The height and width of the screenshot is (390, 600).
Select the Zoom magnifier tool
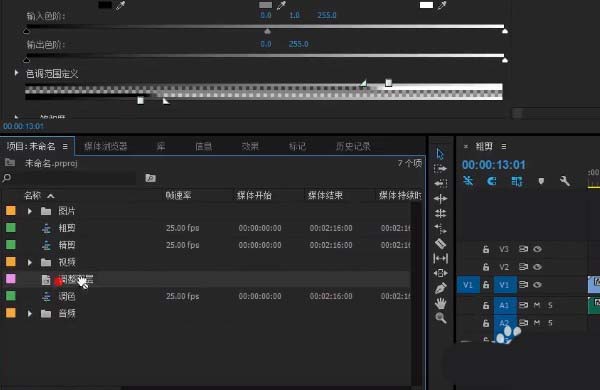coord(440,318)
